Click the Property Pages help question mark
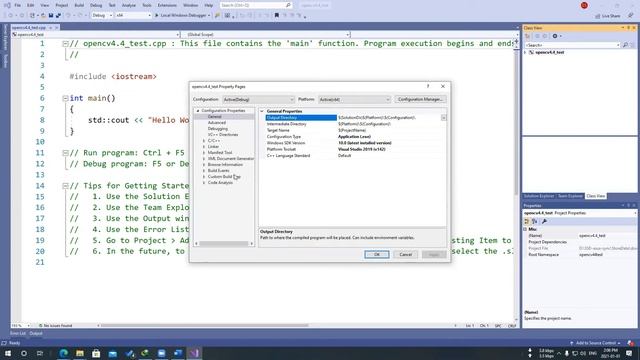This screenshot has height=360, width=640. point(428,86)
